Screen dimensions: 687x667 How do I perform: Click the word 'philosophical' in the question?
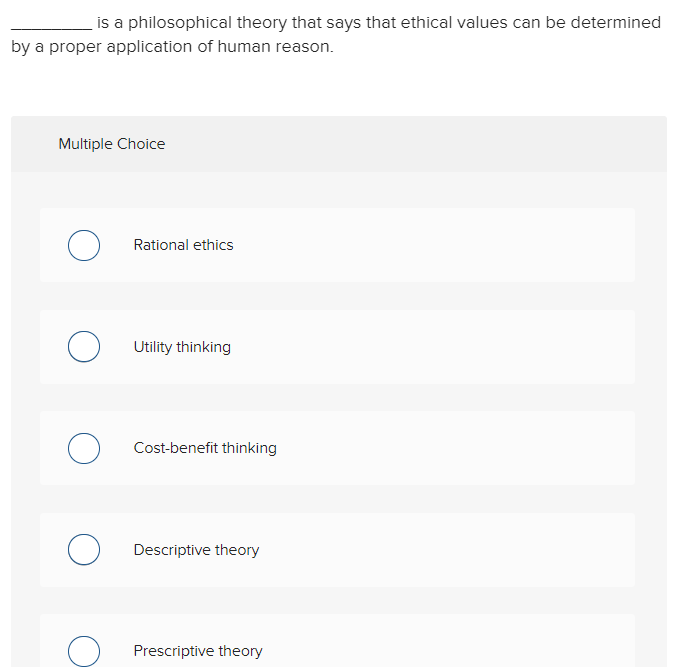(x=180, y=23)
